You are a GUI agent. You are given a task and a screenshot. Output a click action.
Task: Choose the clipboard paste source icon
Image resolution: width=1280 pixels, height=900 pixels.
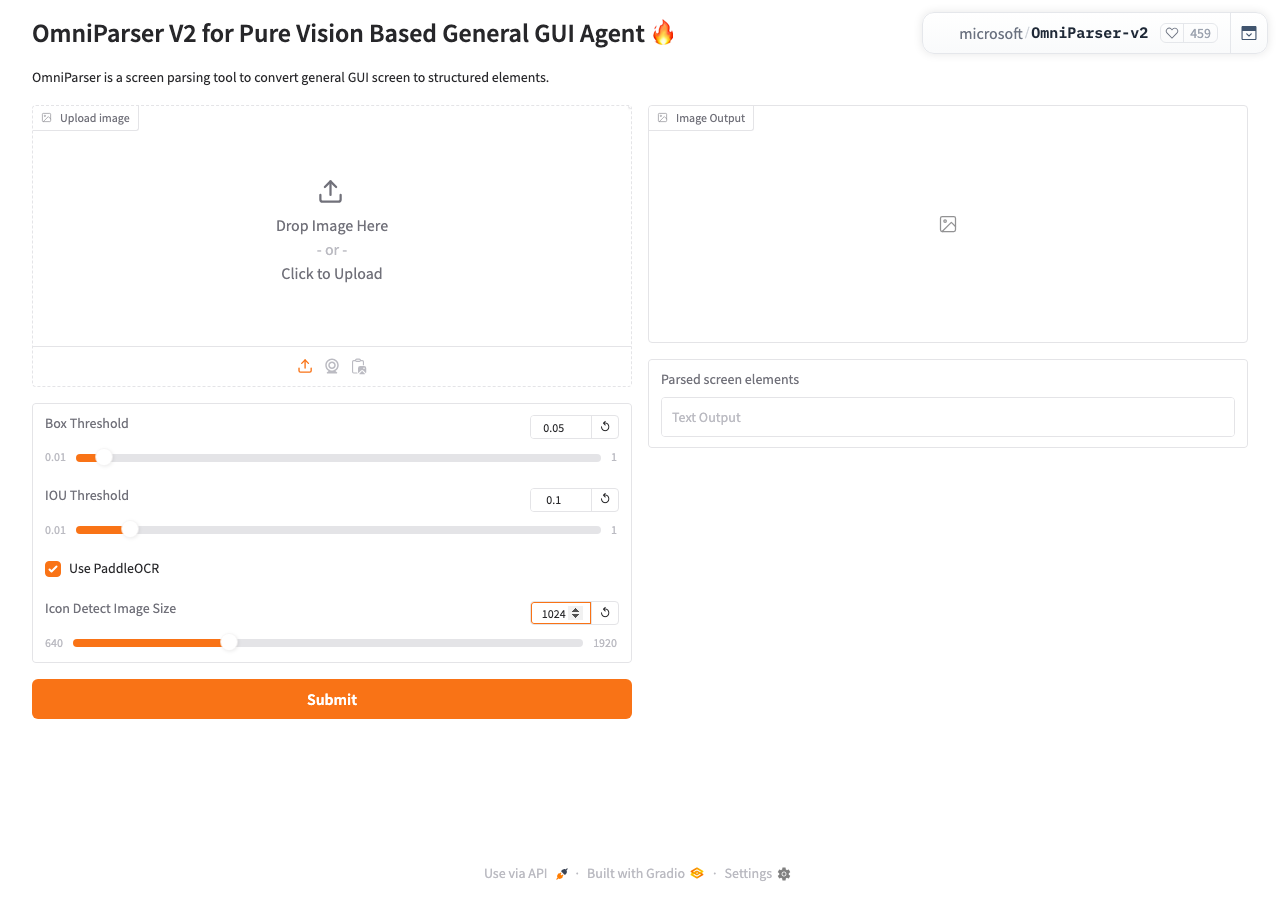359,367
